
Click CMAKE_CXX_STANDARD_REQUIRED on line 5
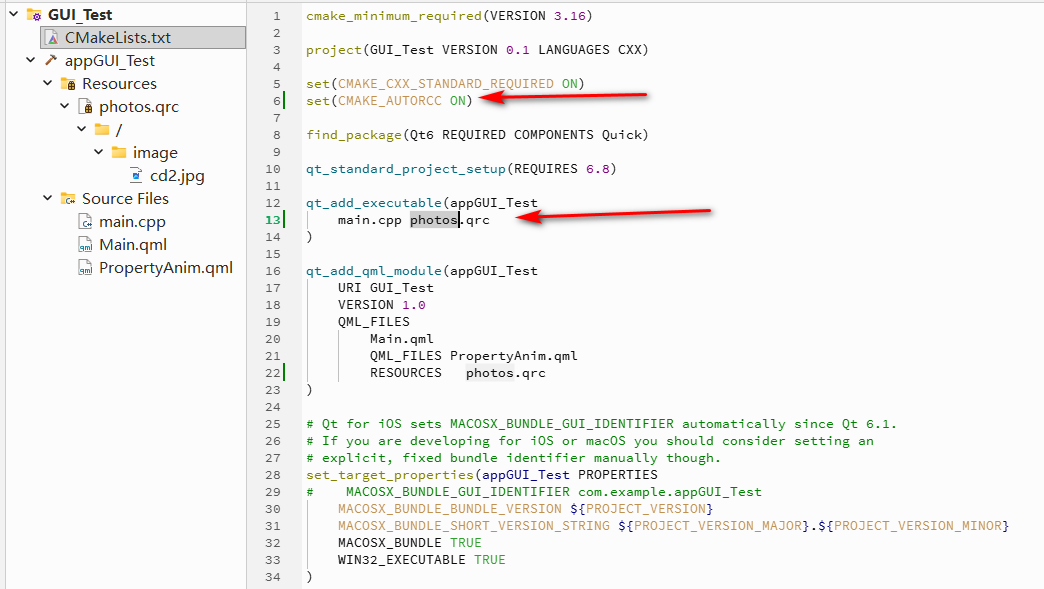(x=445, y=84)
